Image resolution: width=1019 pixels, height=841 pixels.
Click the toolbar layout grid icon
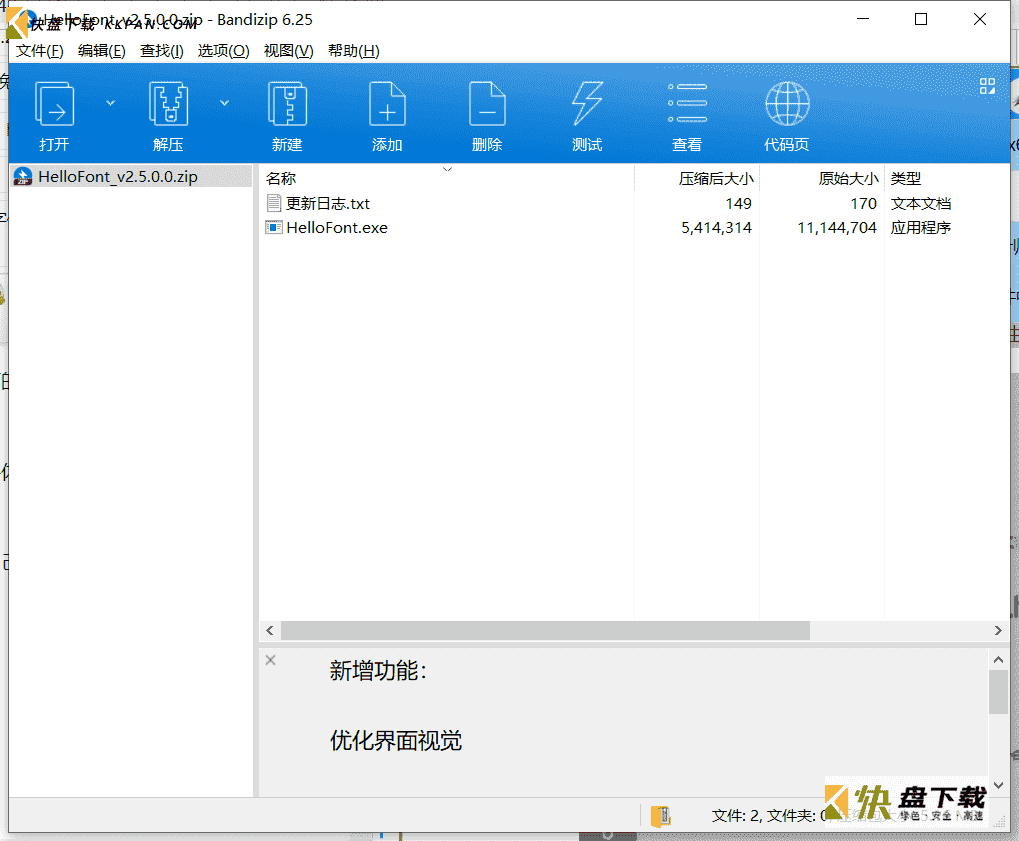[987, 86]
